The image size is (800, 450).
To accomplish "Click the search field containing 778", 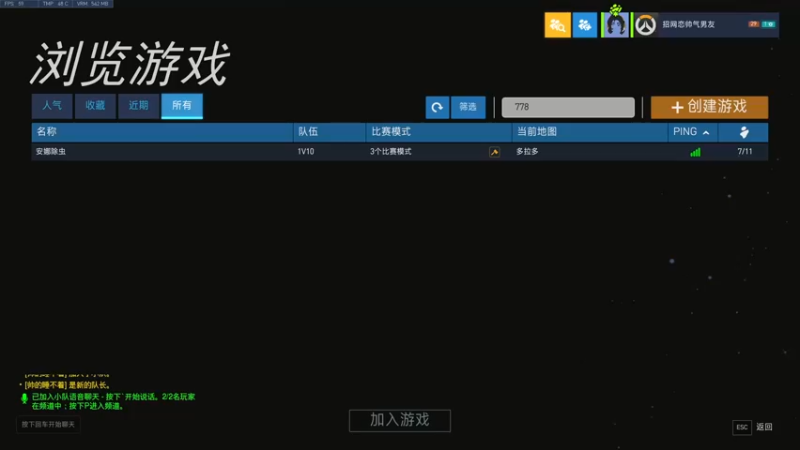I will tap(568, 107).
